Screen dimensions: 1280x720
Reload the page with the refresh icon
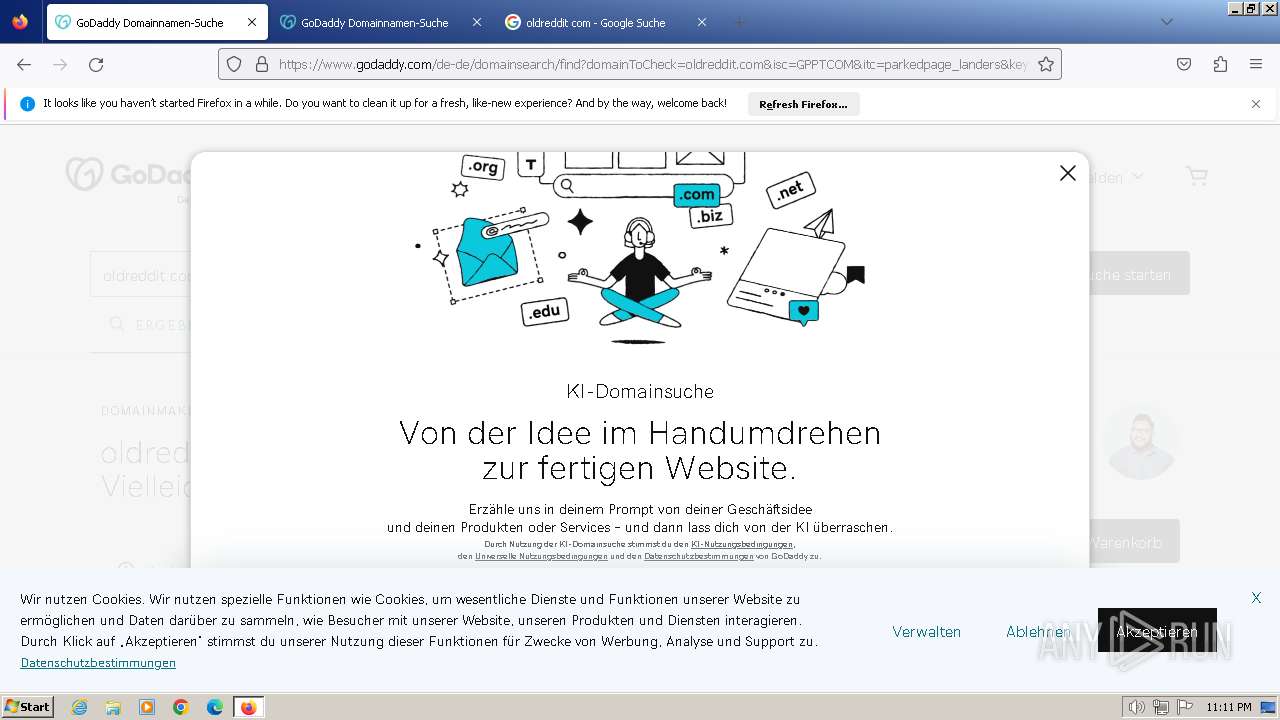(x=96, y=64)
